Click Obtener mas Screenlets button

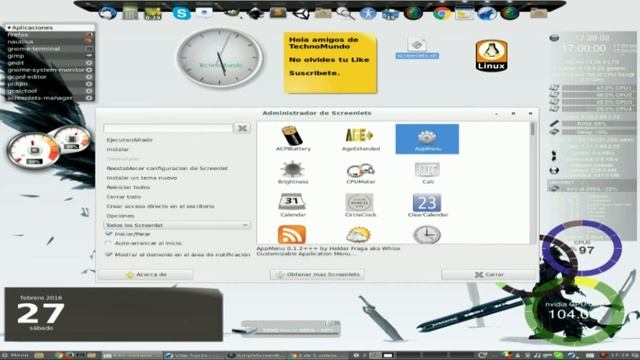click(x=317, y=275)
